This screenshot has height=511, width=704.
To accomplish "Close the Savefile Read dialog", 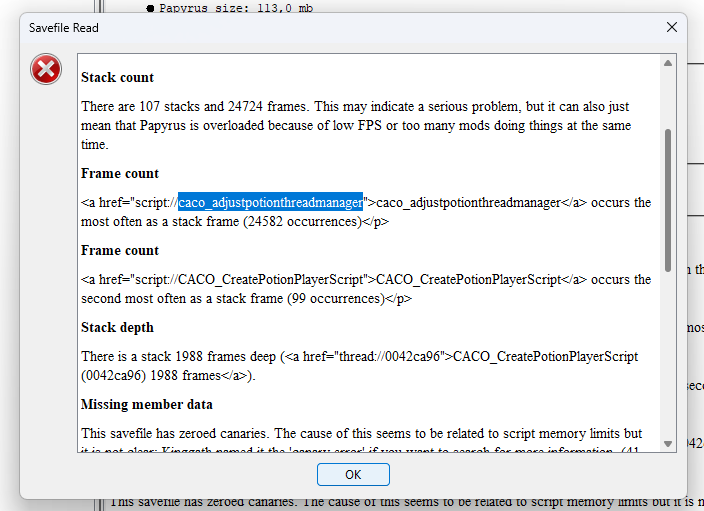I will pyautogui.click(x=672, y=27).
